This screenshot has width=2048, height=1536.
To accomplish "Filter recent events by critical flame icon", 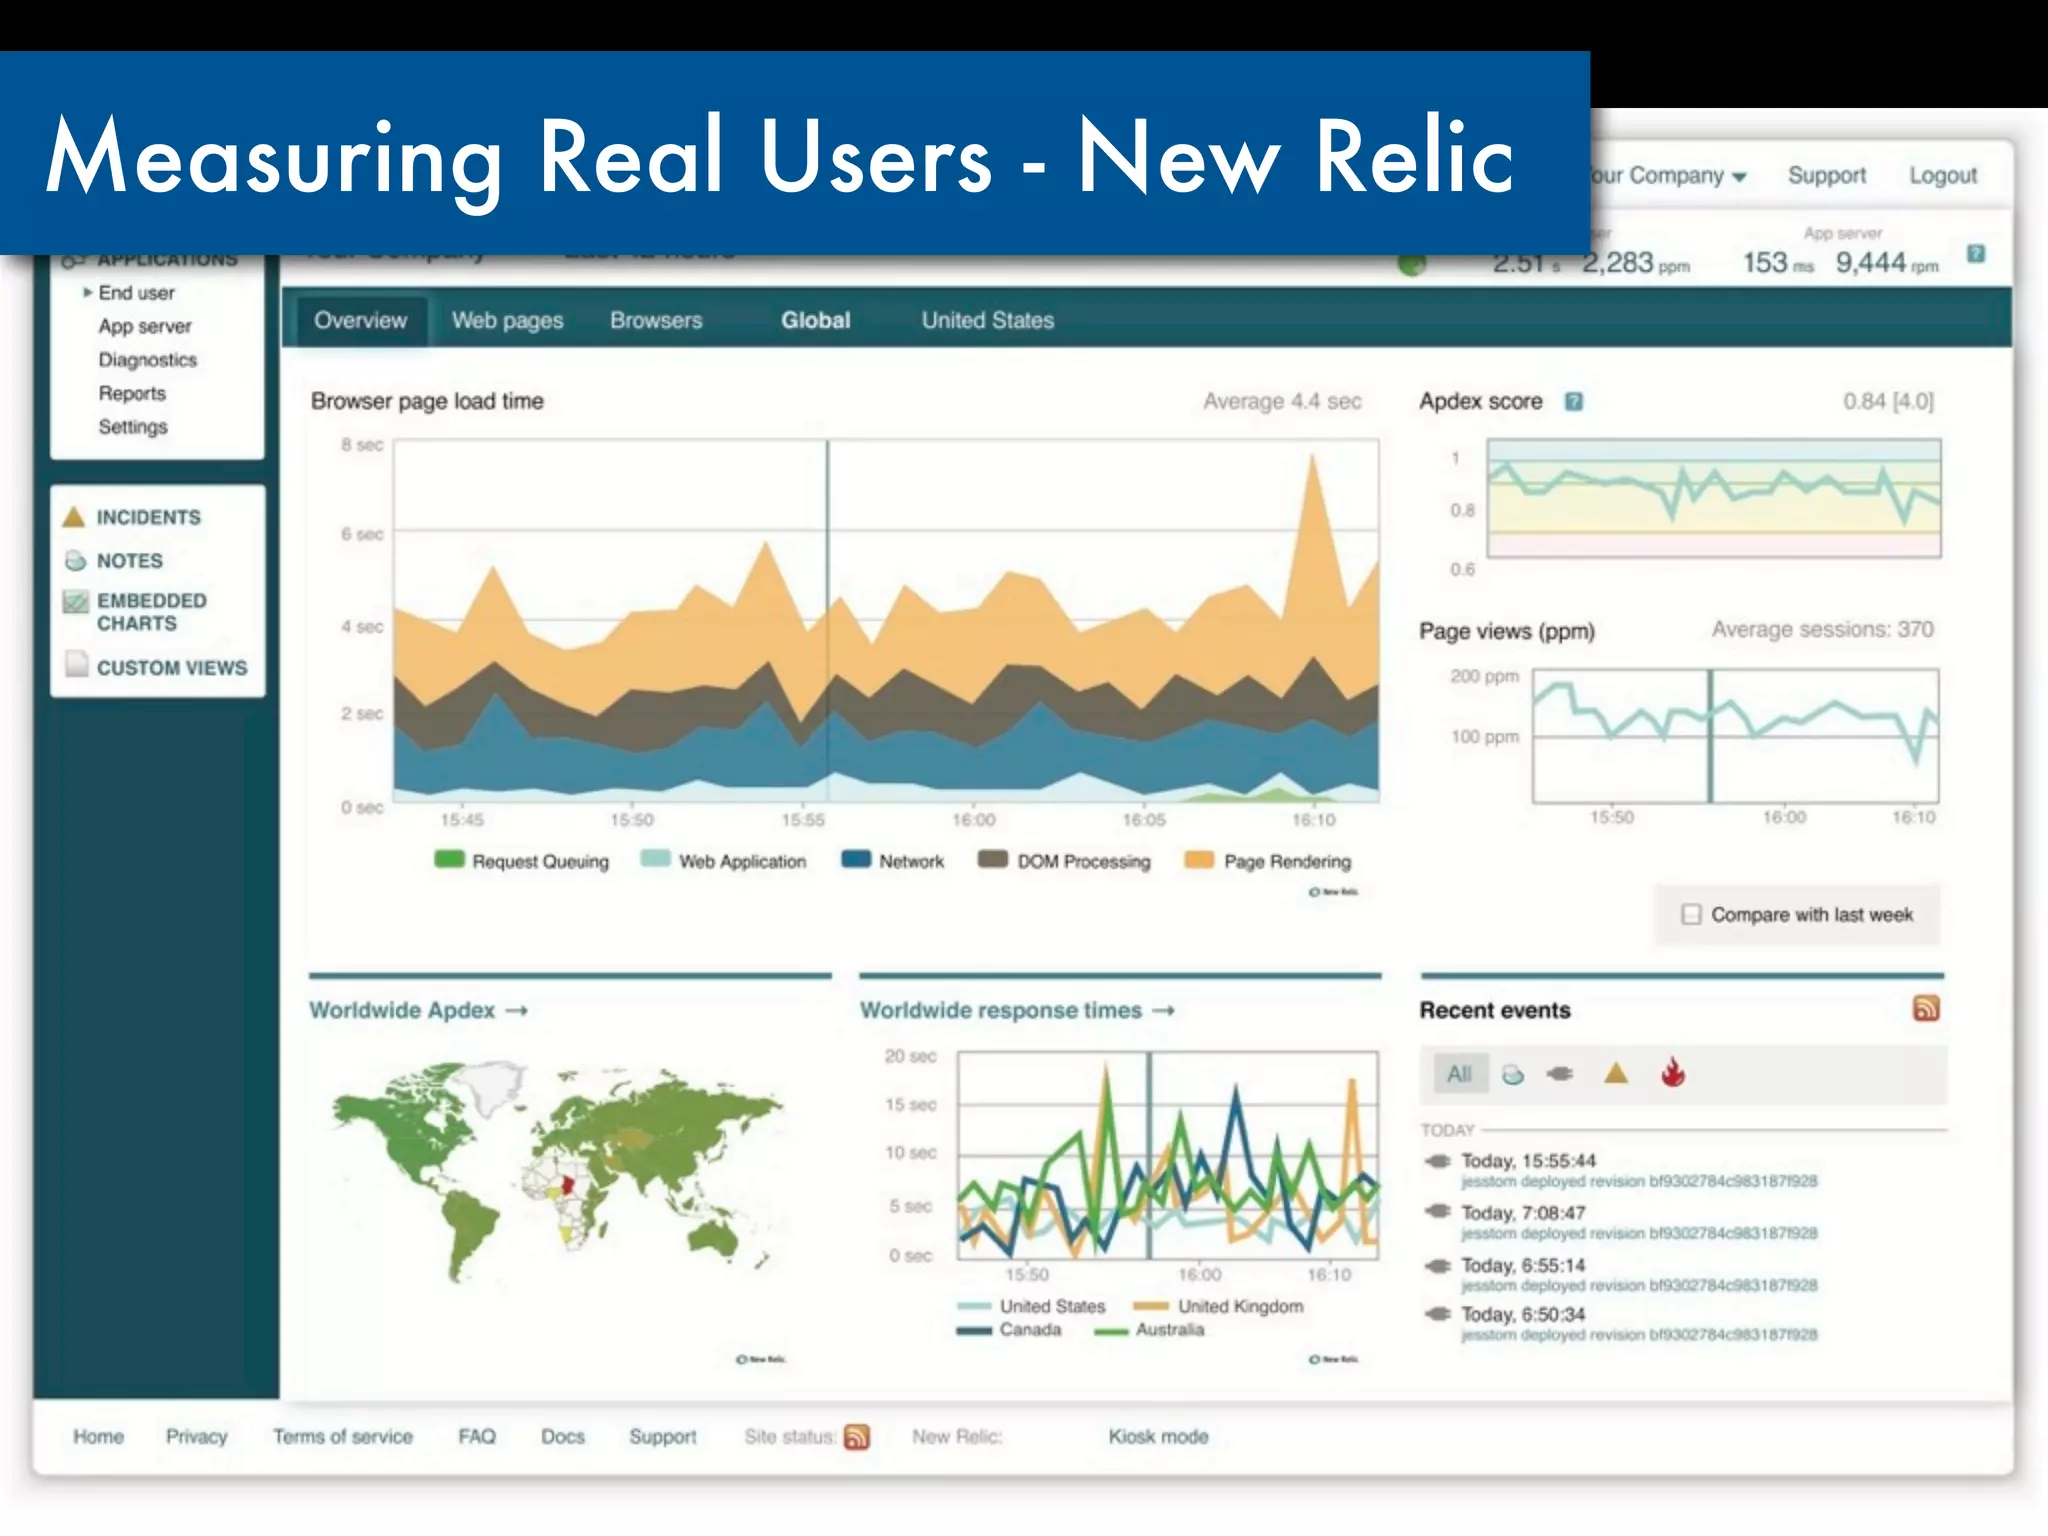I will (1673, 1072).
